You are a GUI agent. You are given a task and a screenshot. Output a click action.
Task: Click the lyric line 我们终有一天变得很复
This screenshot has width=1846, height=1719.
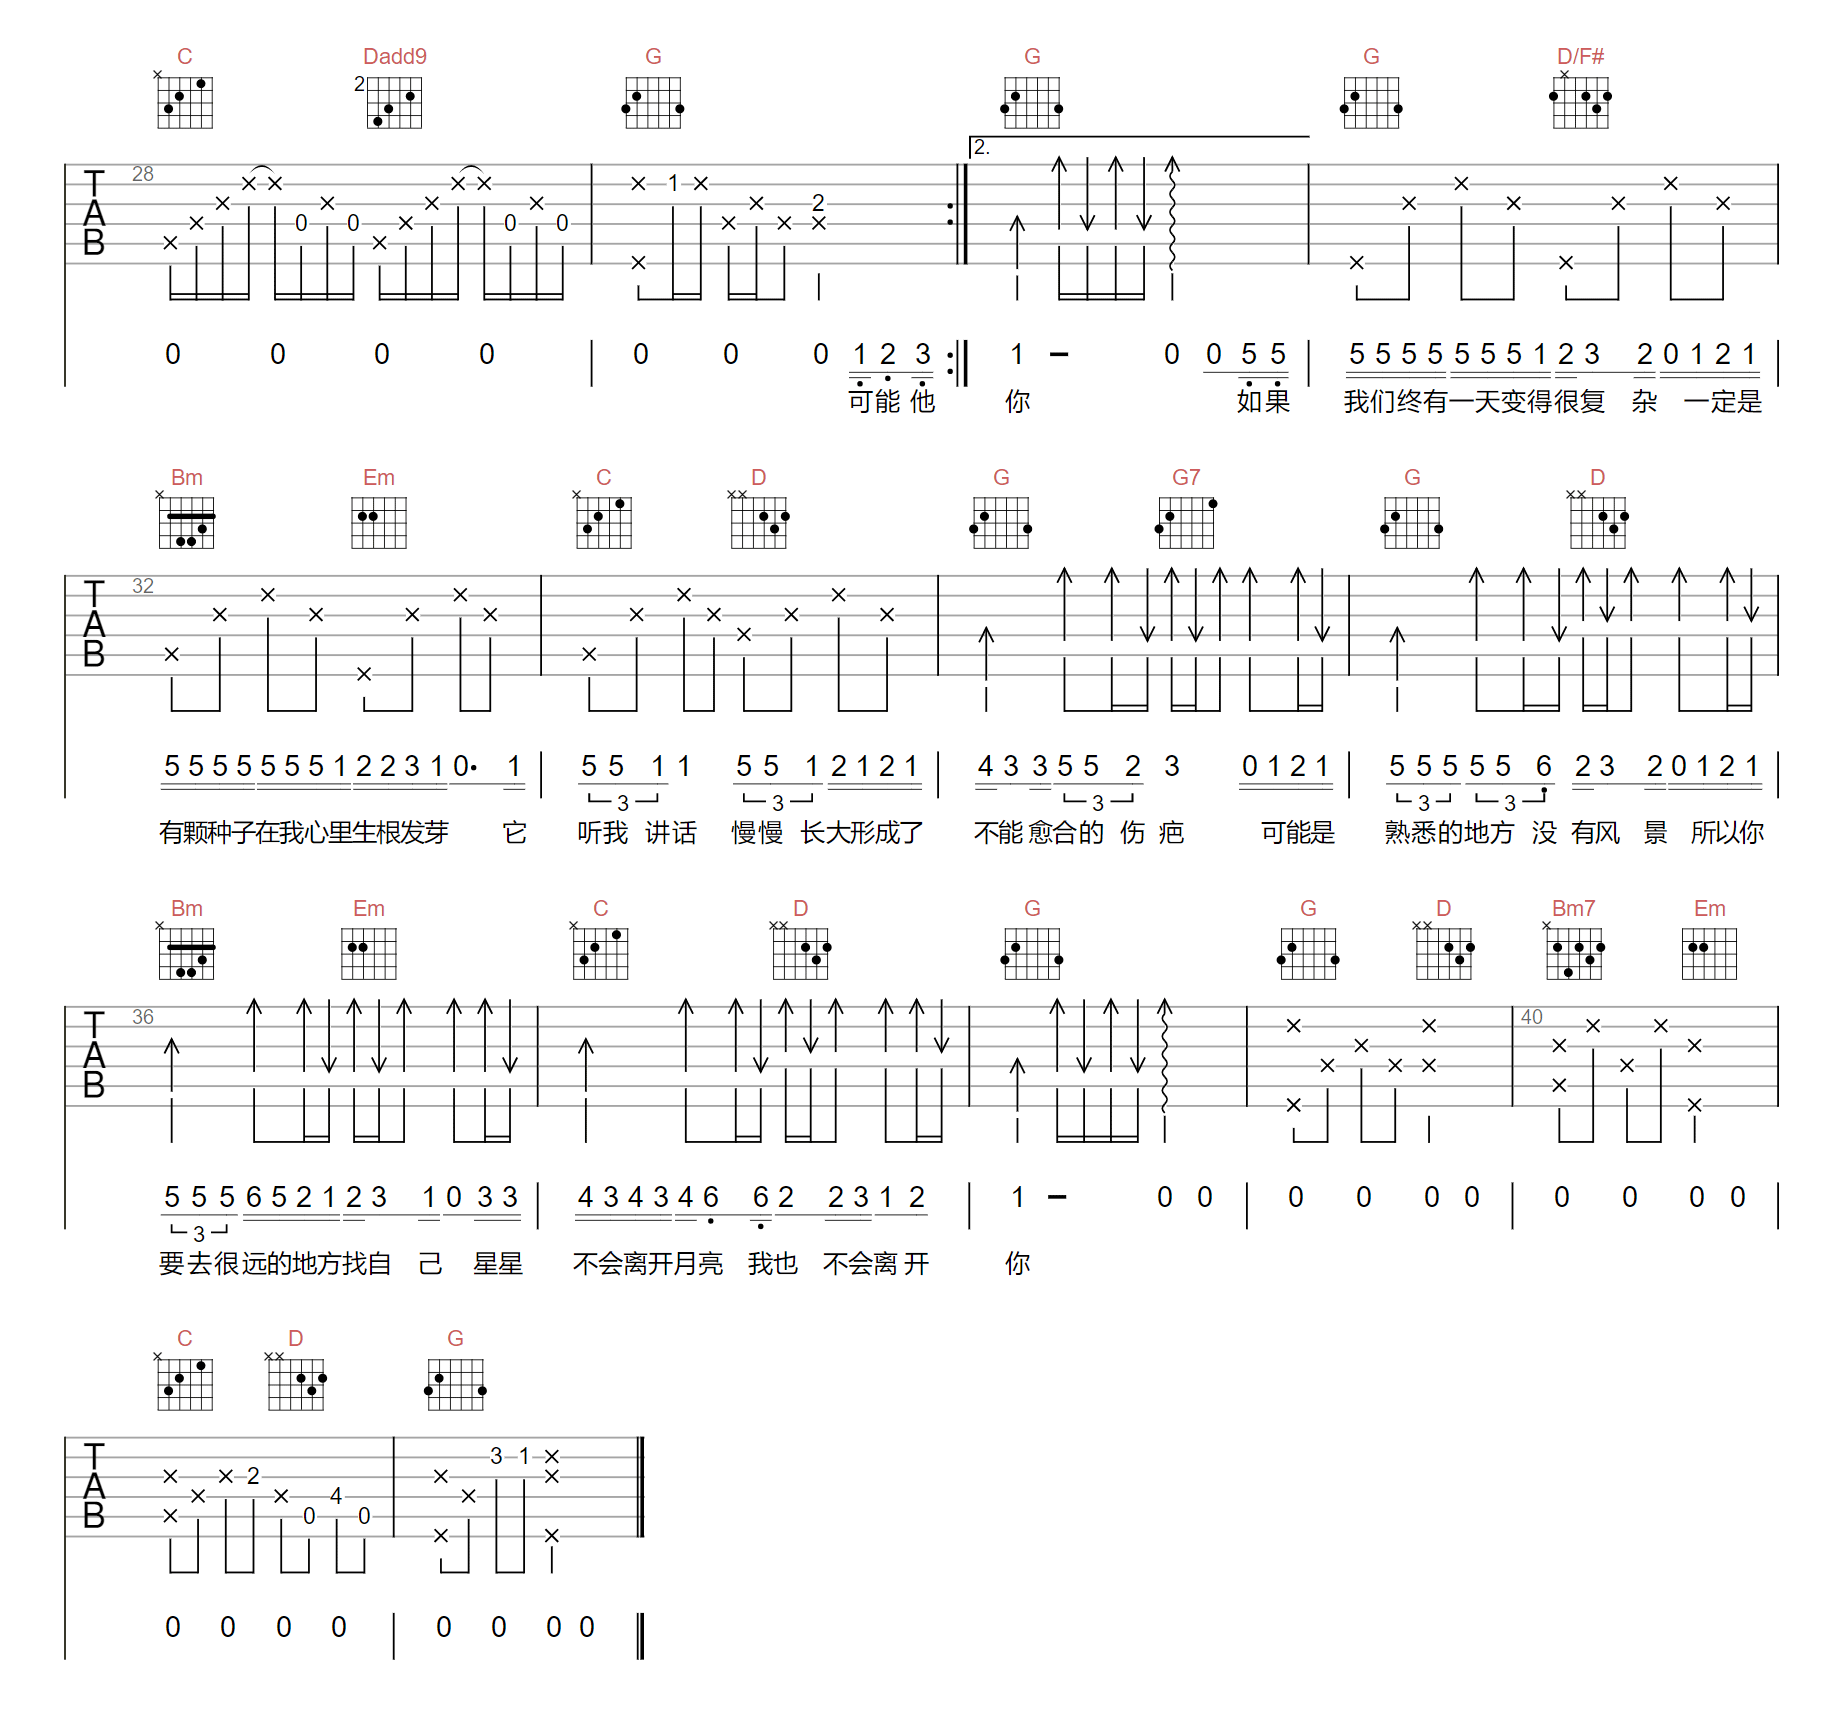[1474, 401]
